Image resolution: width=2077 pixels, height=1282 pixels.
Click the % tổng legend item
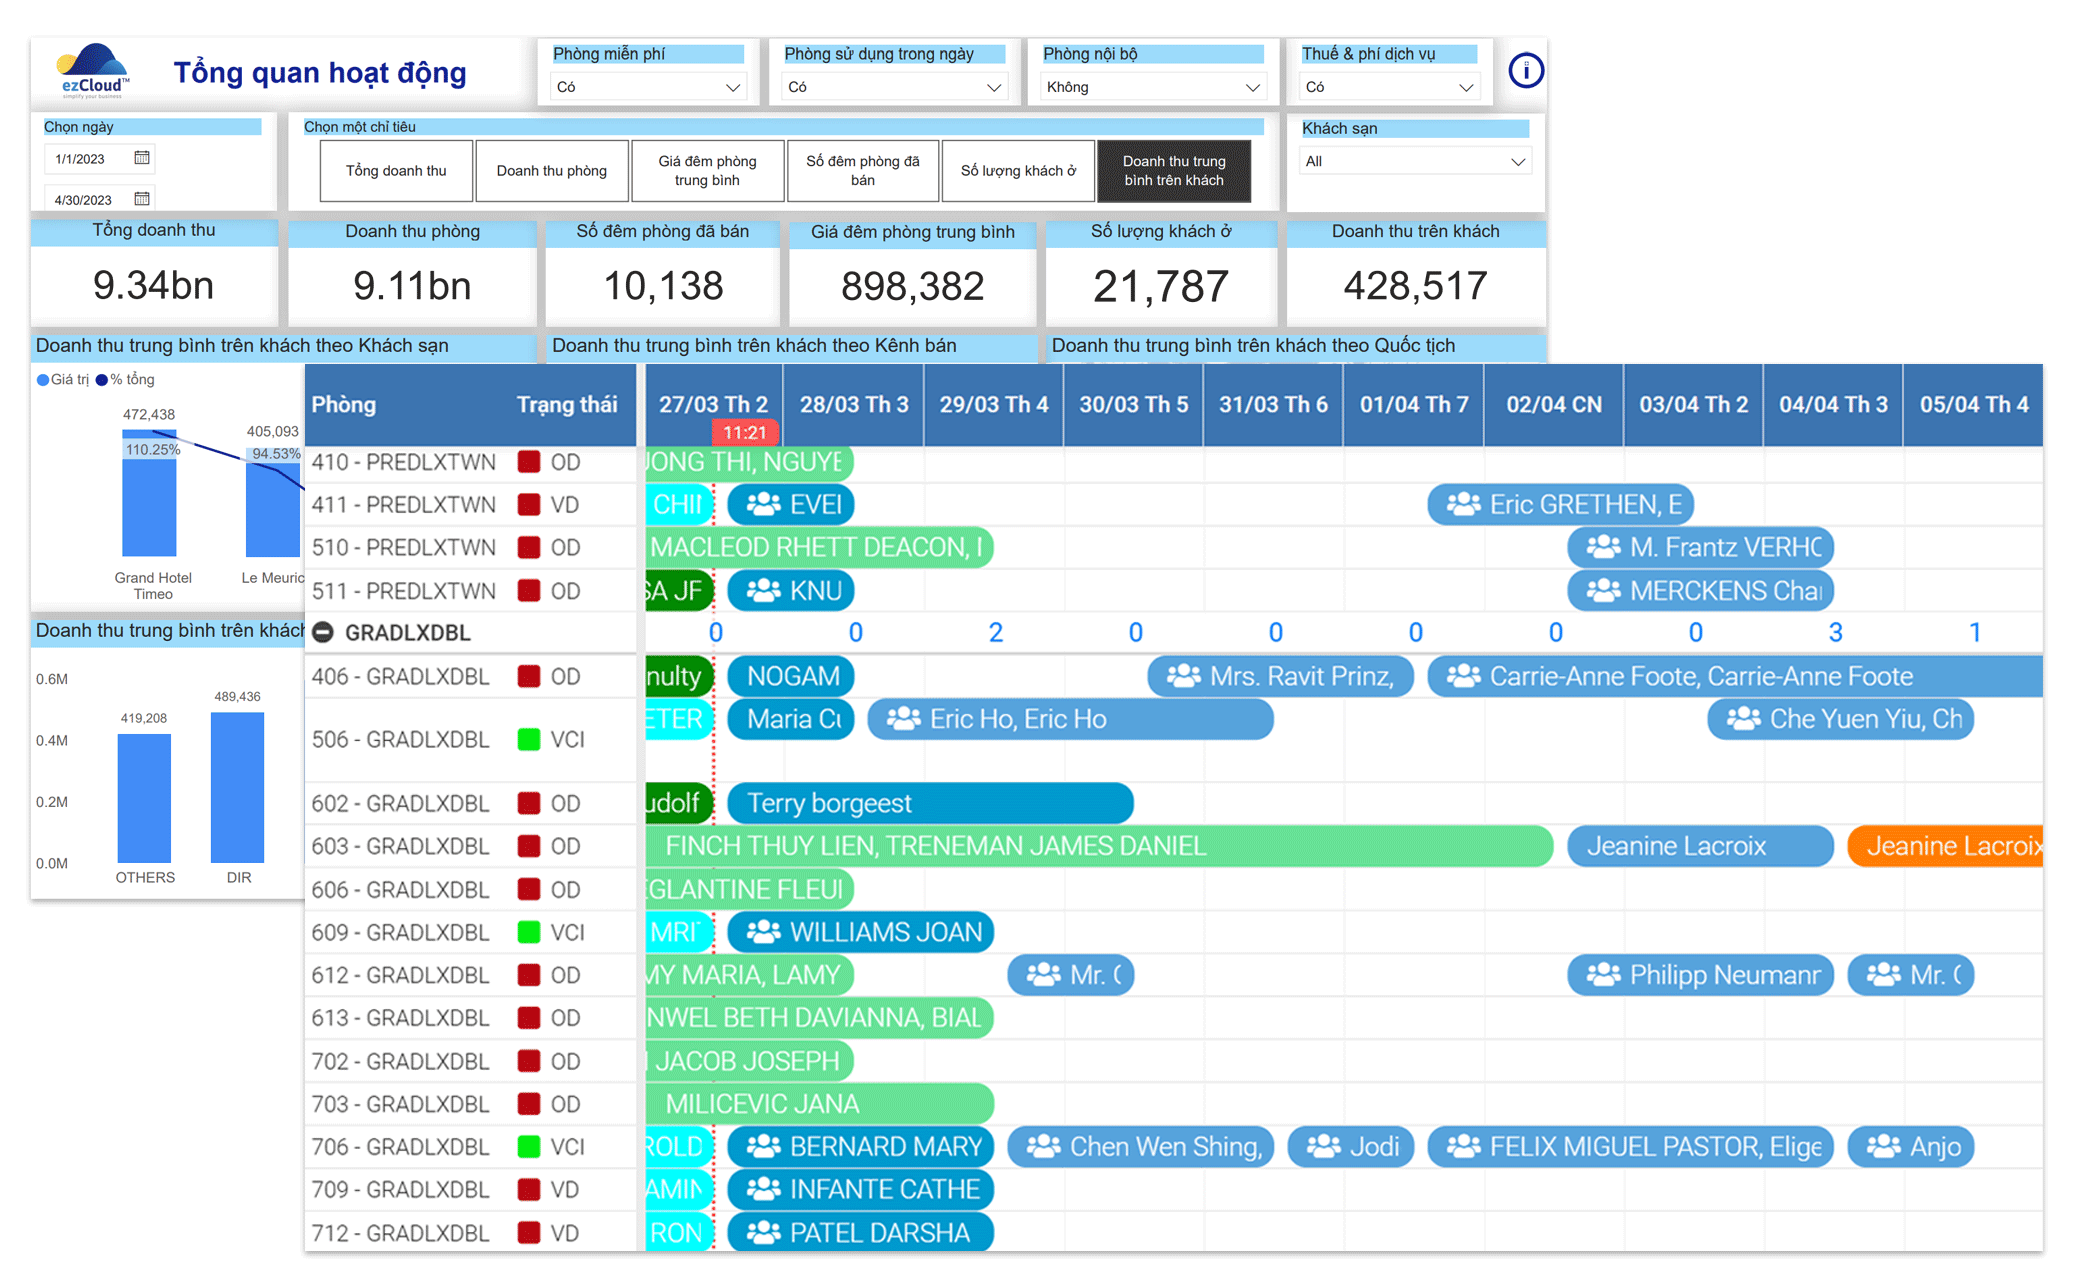126,380
